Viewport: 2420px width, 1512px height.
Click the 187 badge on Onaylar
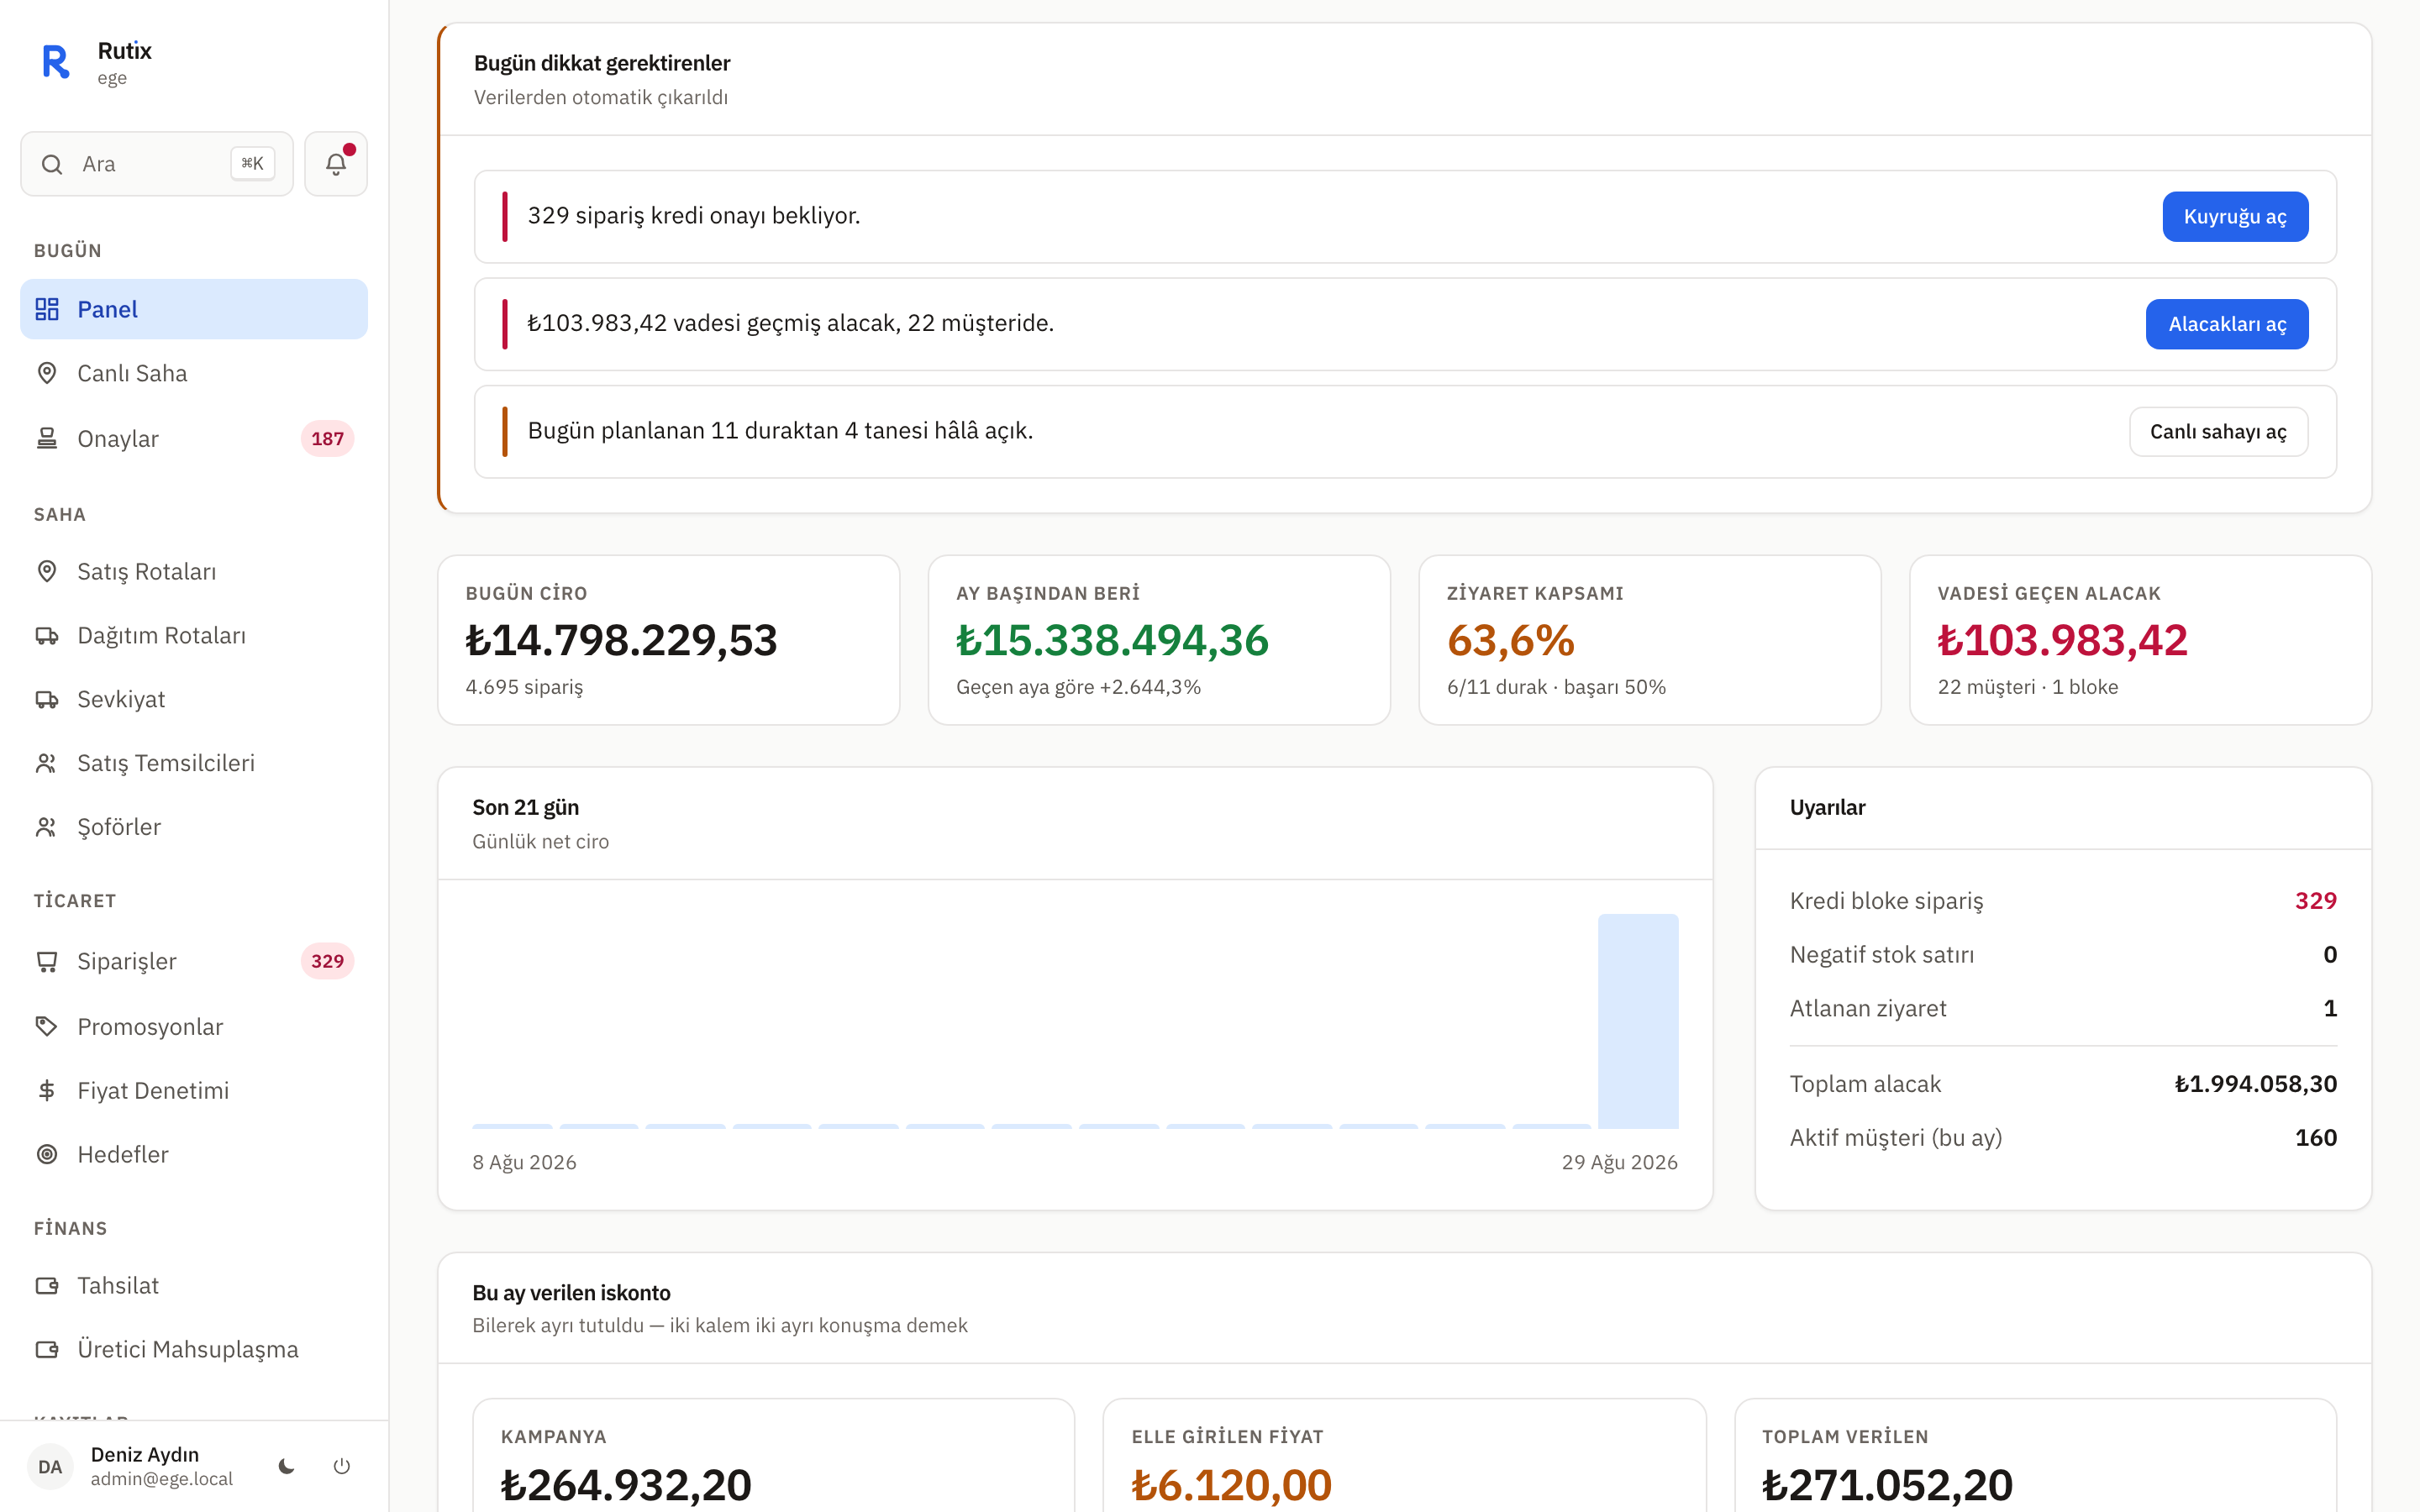pyautogui.click(x=327, y=438)
